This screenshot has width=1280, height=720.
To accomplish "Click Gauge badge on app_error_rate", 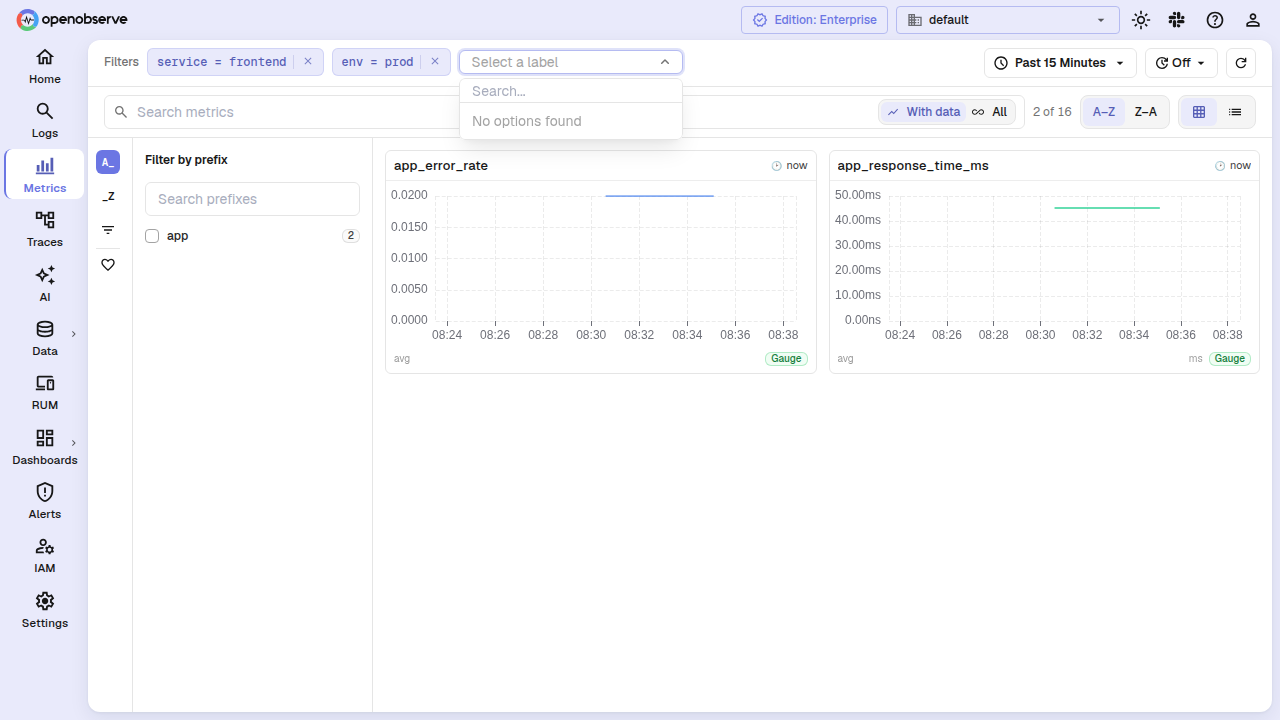I will [x=787, y=358].
